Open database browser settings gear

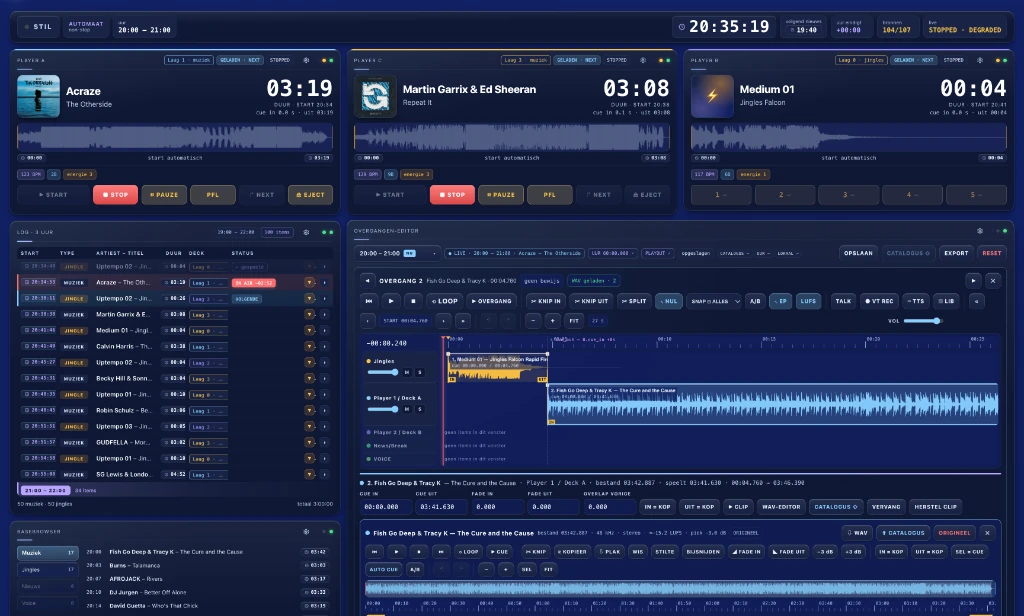(306, 532)
